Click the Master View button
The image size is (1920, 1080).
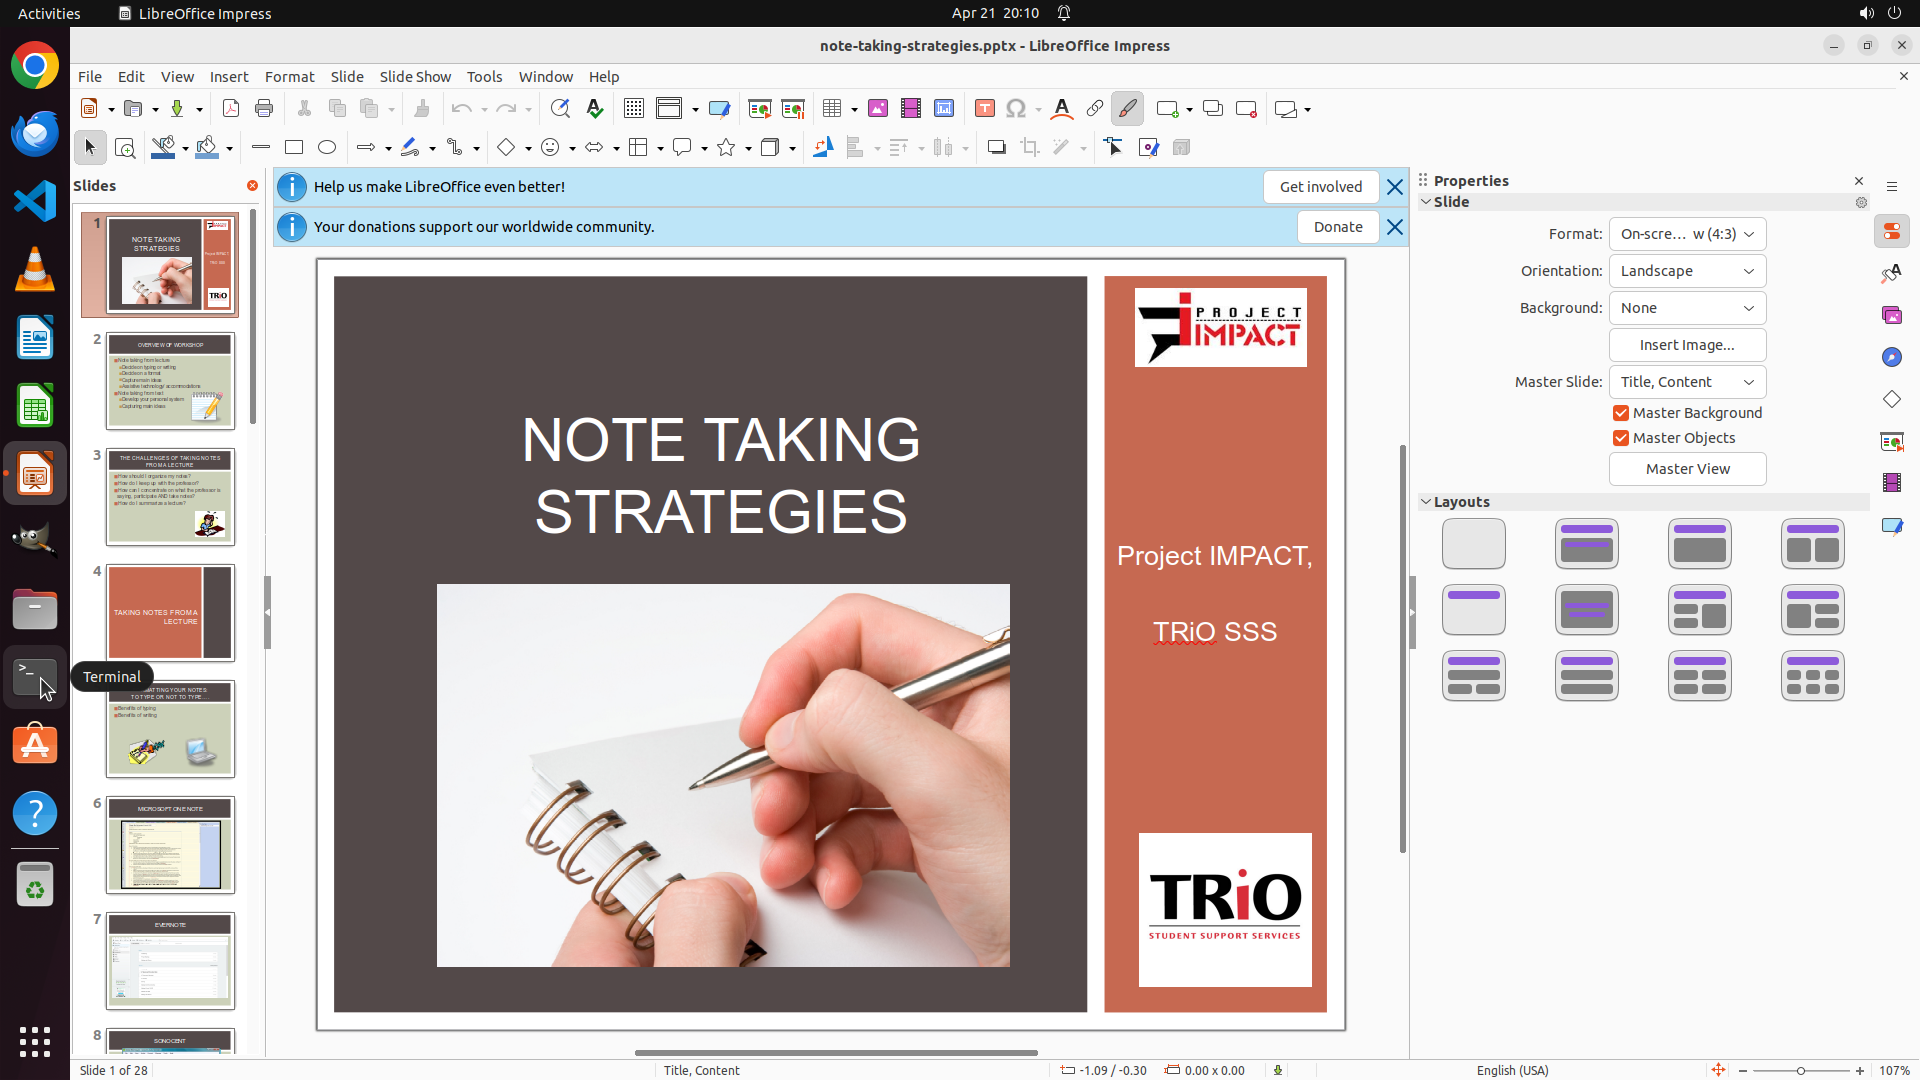coord(1687,469)
